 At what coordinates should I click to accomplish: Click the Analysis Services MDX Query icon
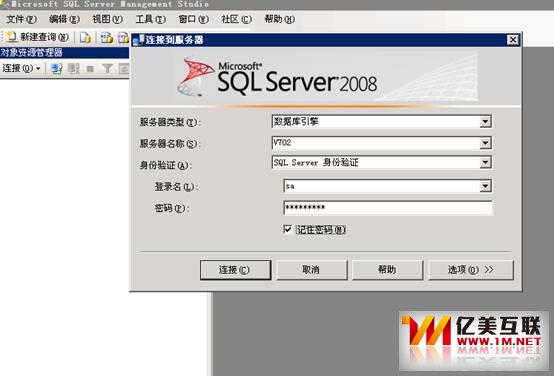coord(106,37)
